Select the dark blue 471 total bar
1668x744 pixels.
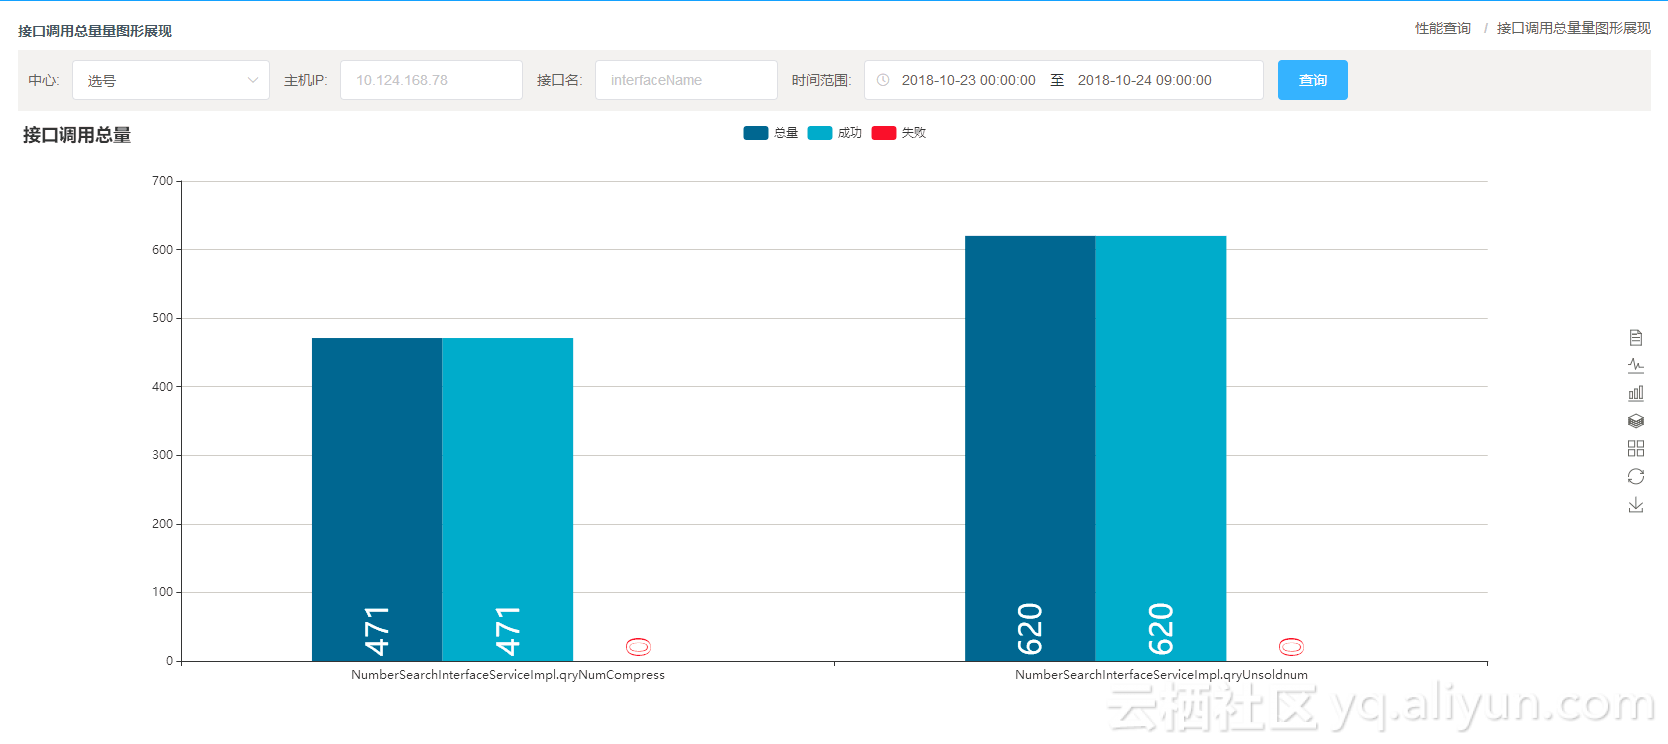coord(377,499)
